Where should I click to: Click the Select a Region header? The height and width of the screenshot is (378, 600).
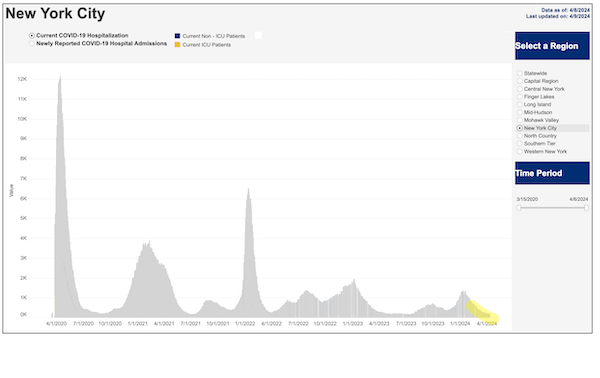pos(552,46)
